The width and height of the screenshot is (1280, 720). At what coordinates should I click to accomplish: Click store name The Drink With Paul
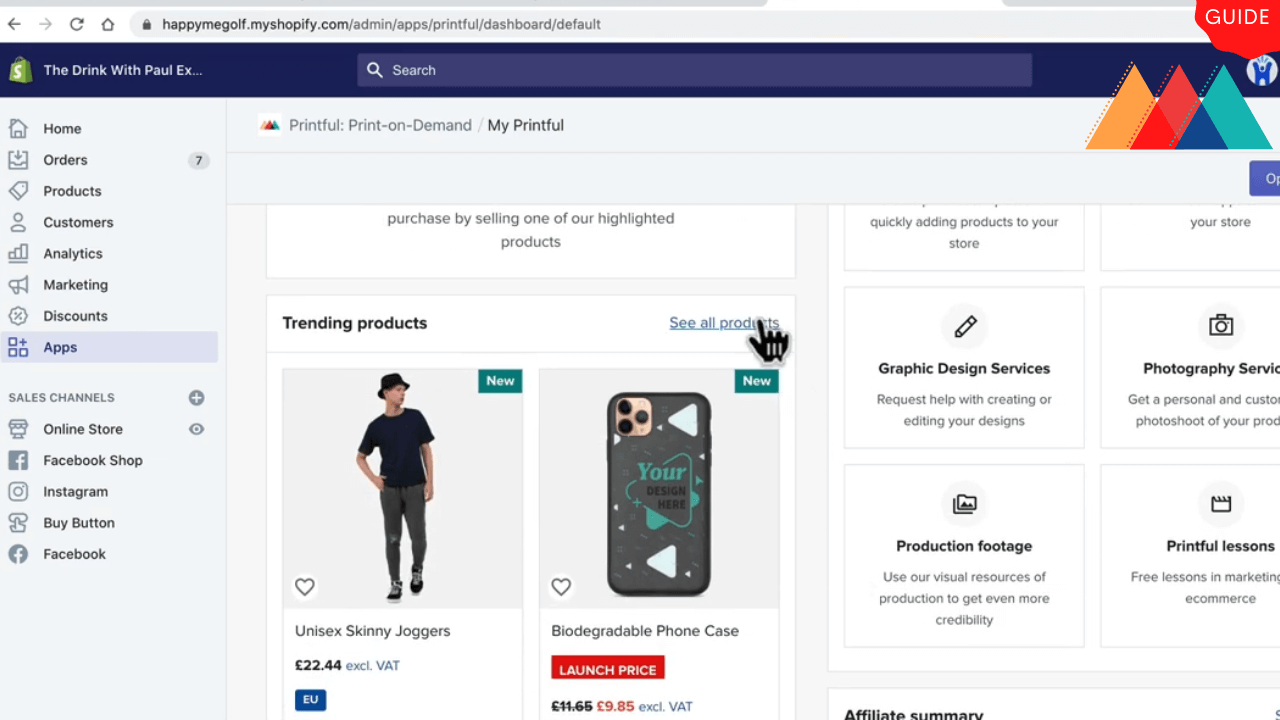tap(123, 70)
